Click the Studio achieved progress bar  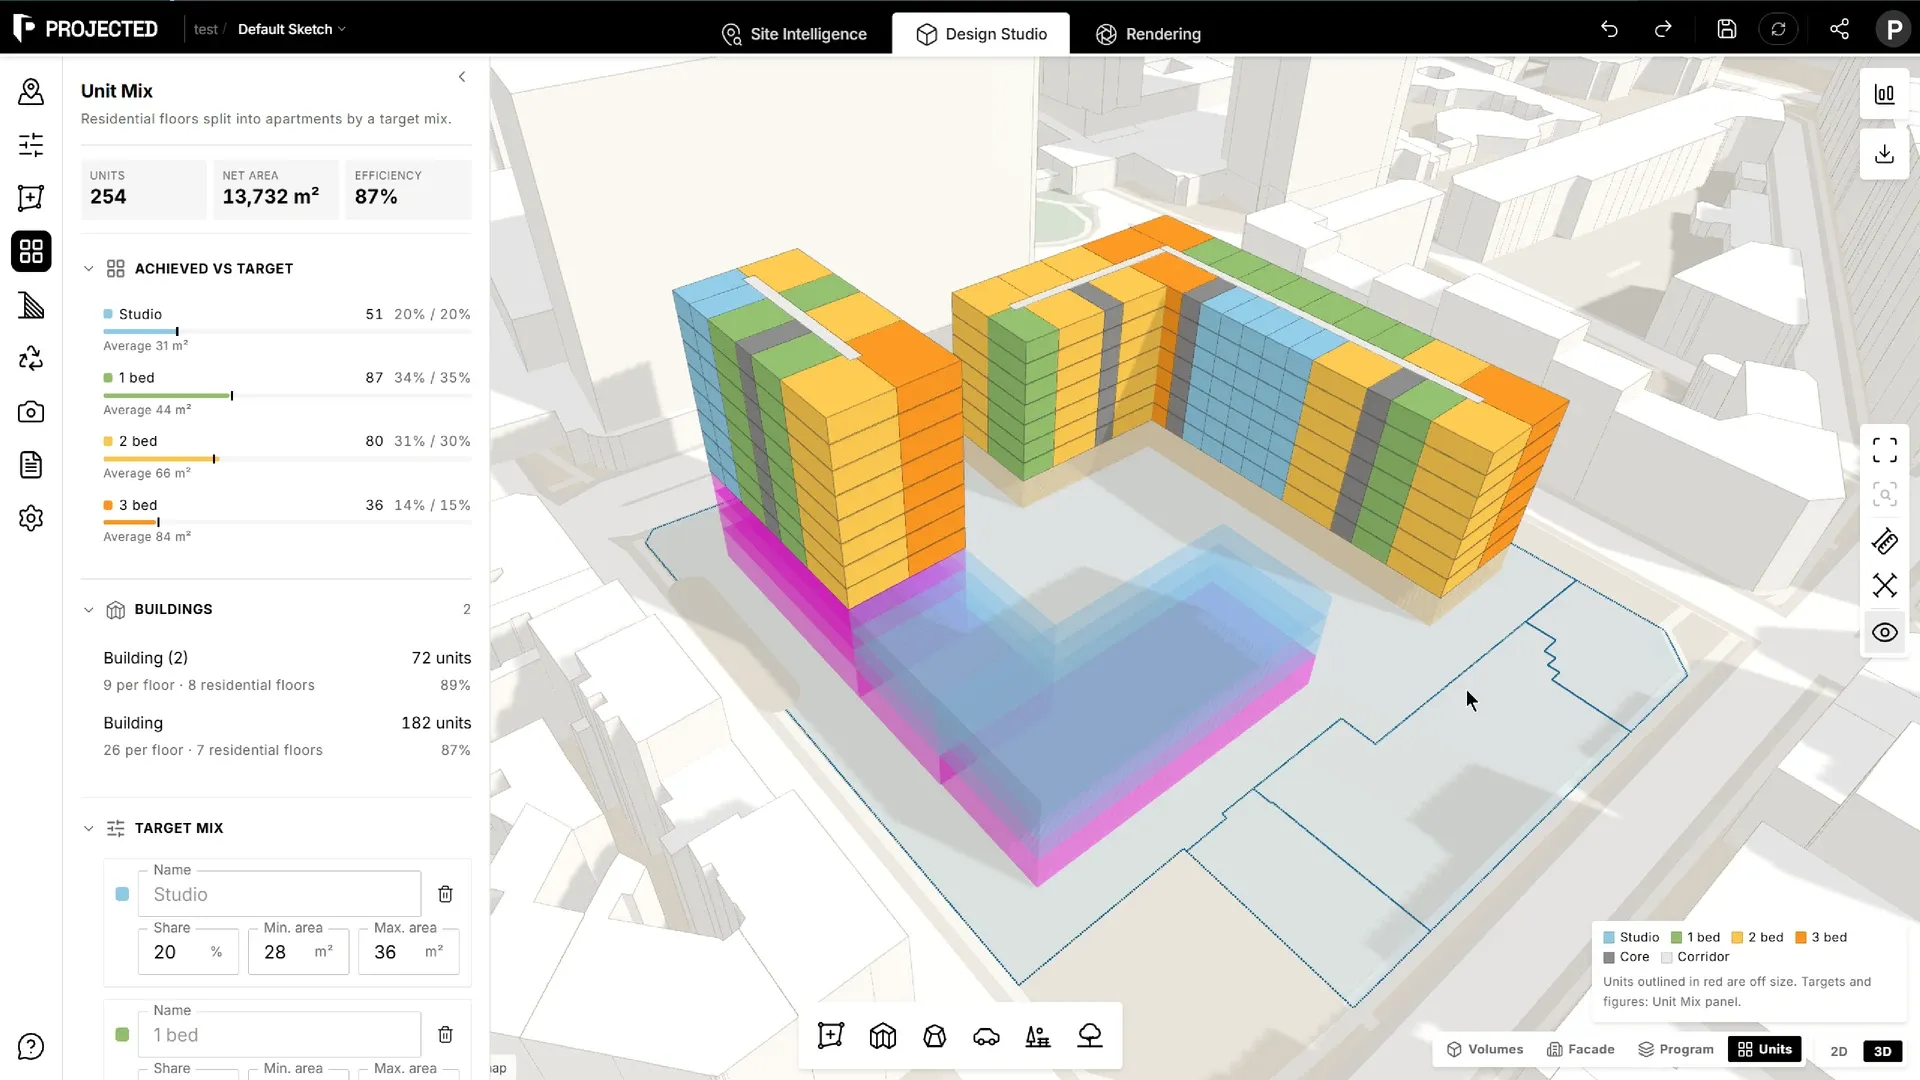(x=287, y=331)
